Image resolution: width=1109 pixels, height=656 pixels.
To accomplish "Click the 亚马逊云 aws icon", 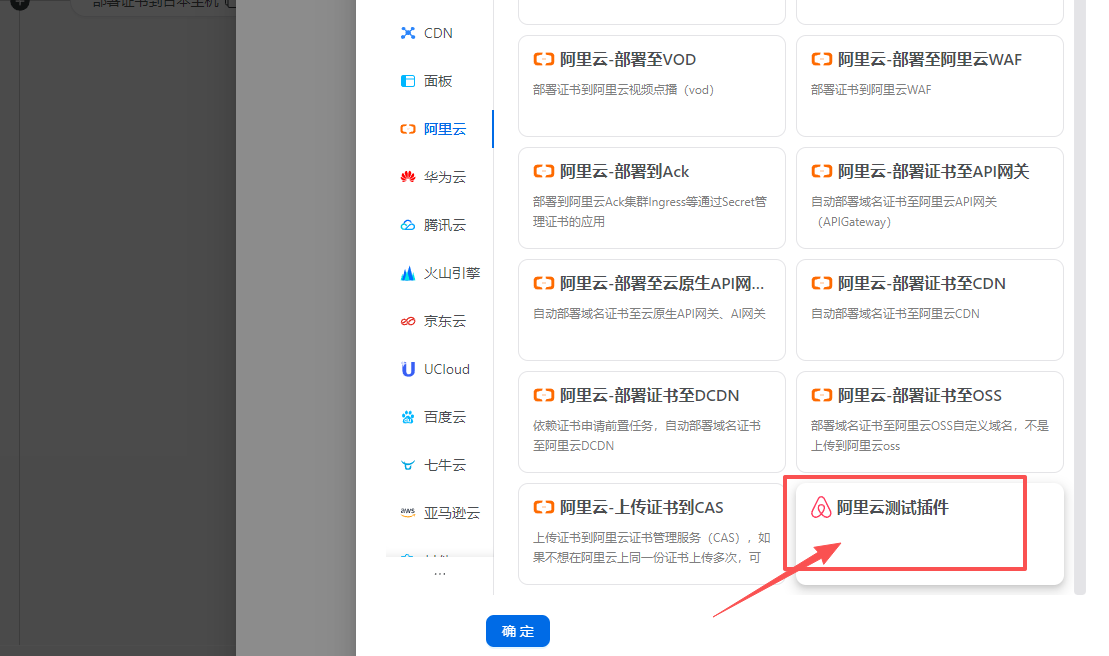I will coord(408,513).
